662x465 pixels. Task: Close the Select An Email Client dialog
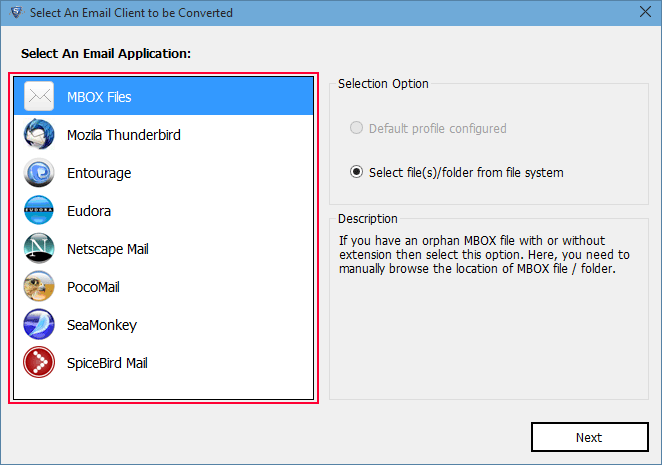[x=645, y=12]
